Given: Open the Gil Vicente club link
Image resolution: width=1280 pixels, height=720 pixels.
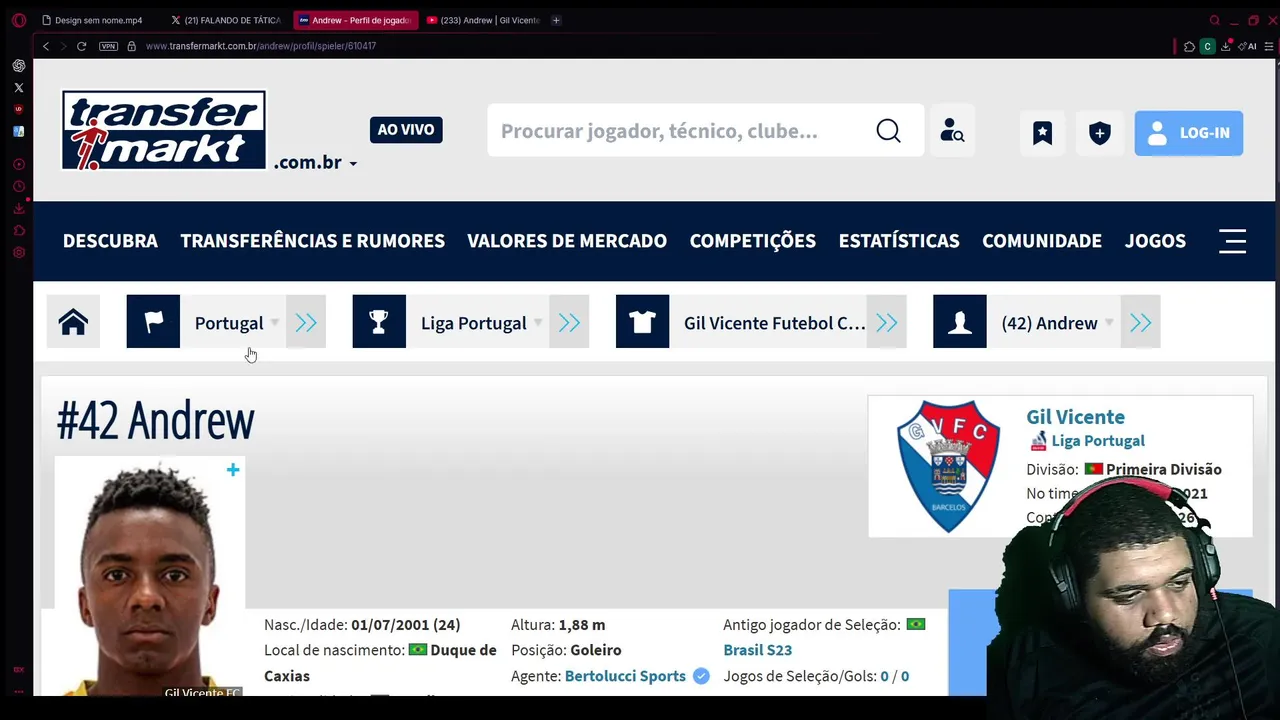Looking at the screenshot, I should [1075, 417].
